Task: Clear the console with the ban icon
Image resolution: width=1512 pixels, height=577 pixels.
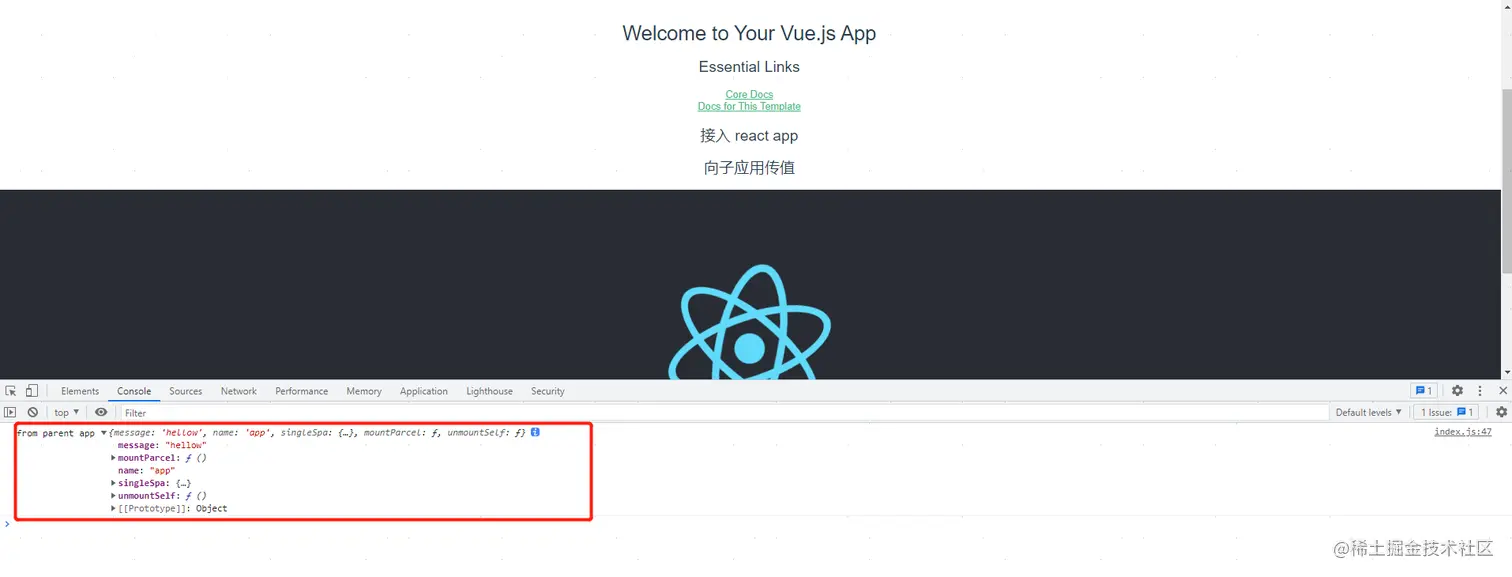Action: [33, 412]
